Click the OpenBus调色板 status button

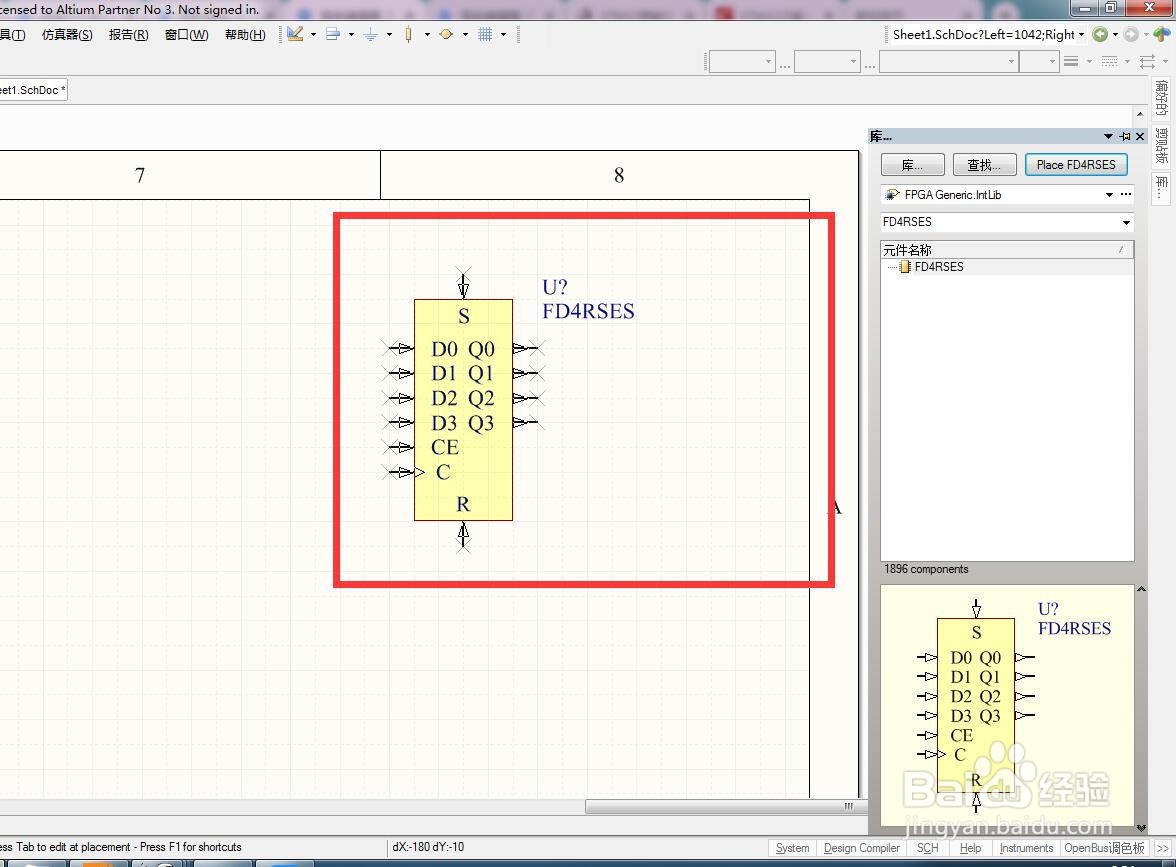(x=1105, y=848)
